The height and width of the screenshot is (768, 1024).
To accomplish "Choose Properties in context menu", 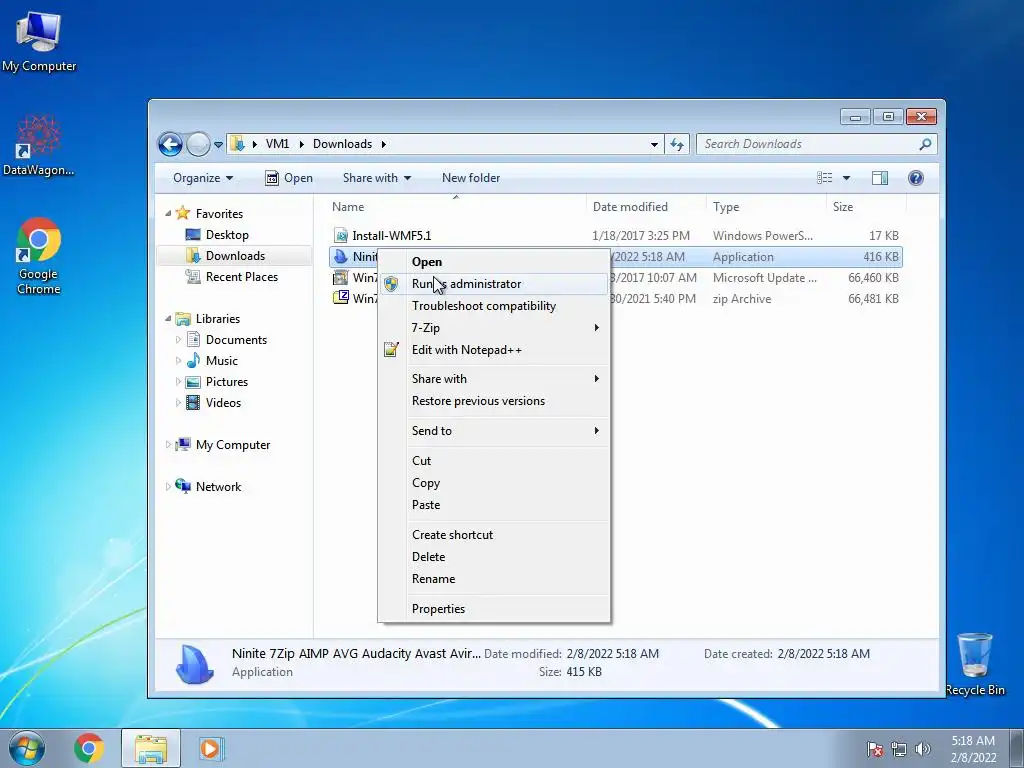I will (x=494, y=609).
